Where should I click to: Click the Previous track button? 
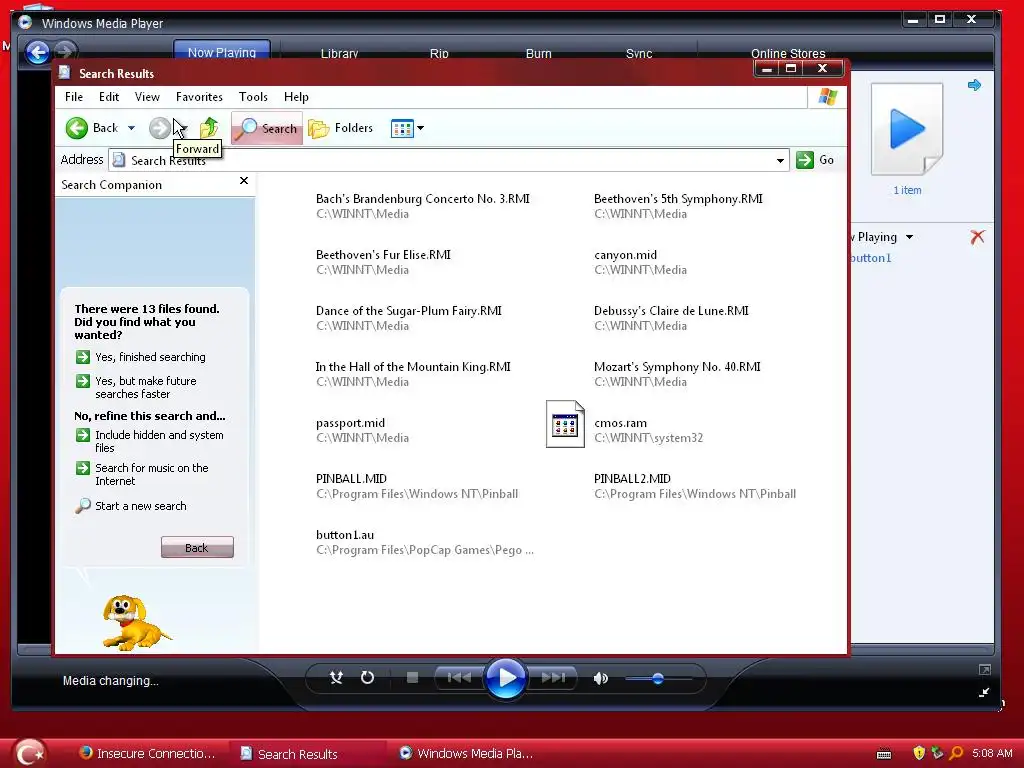[458, 678]
